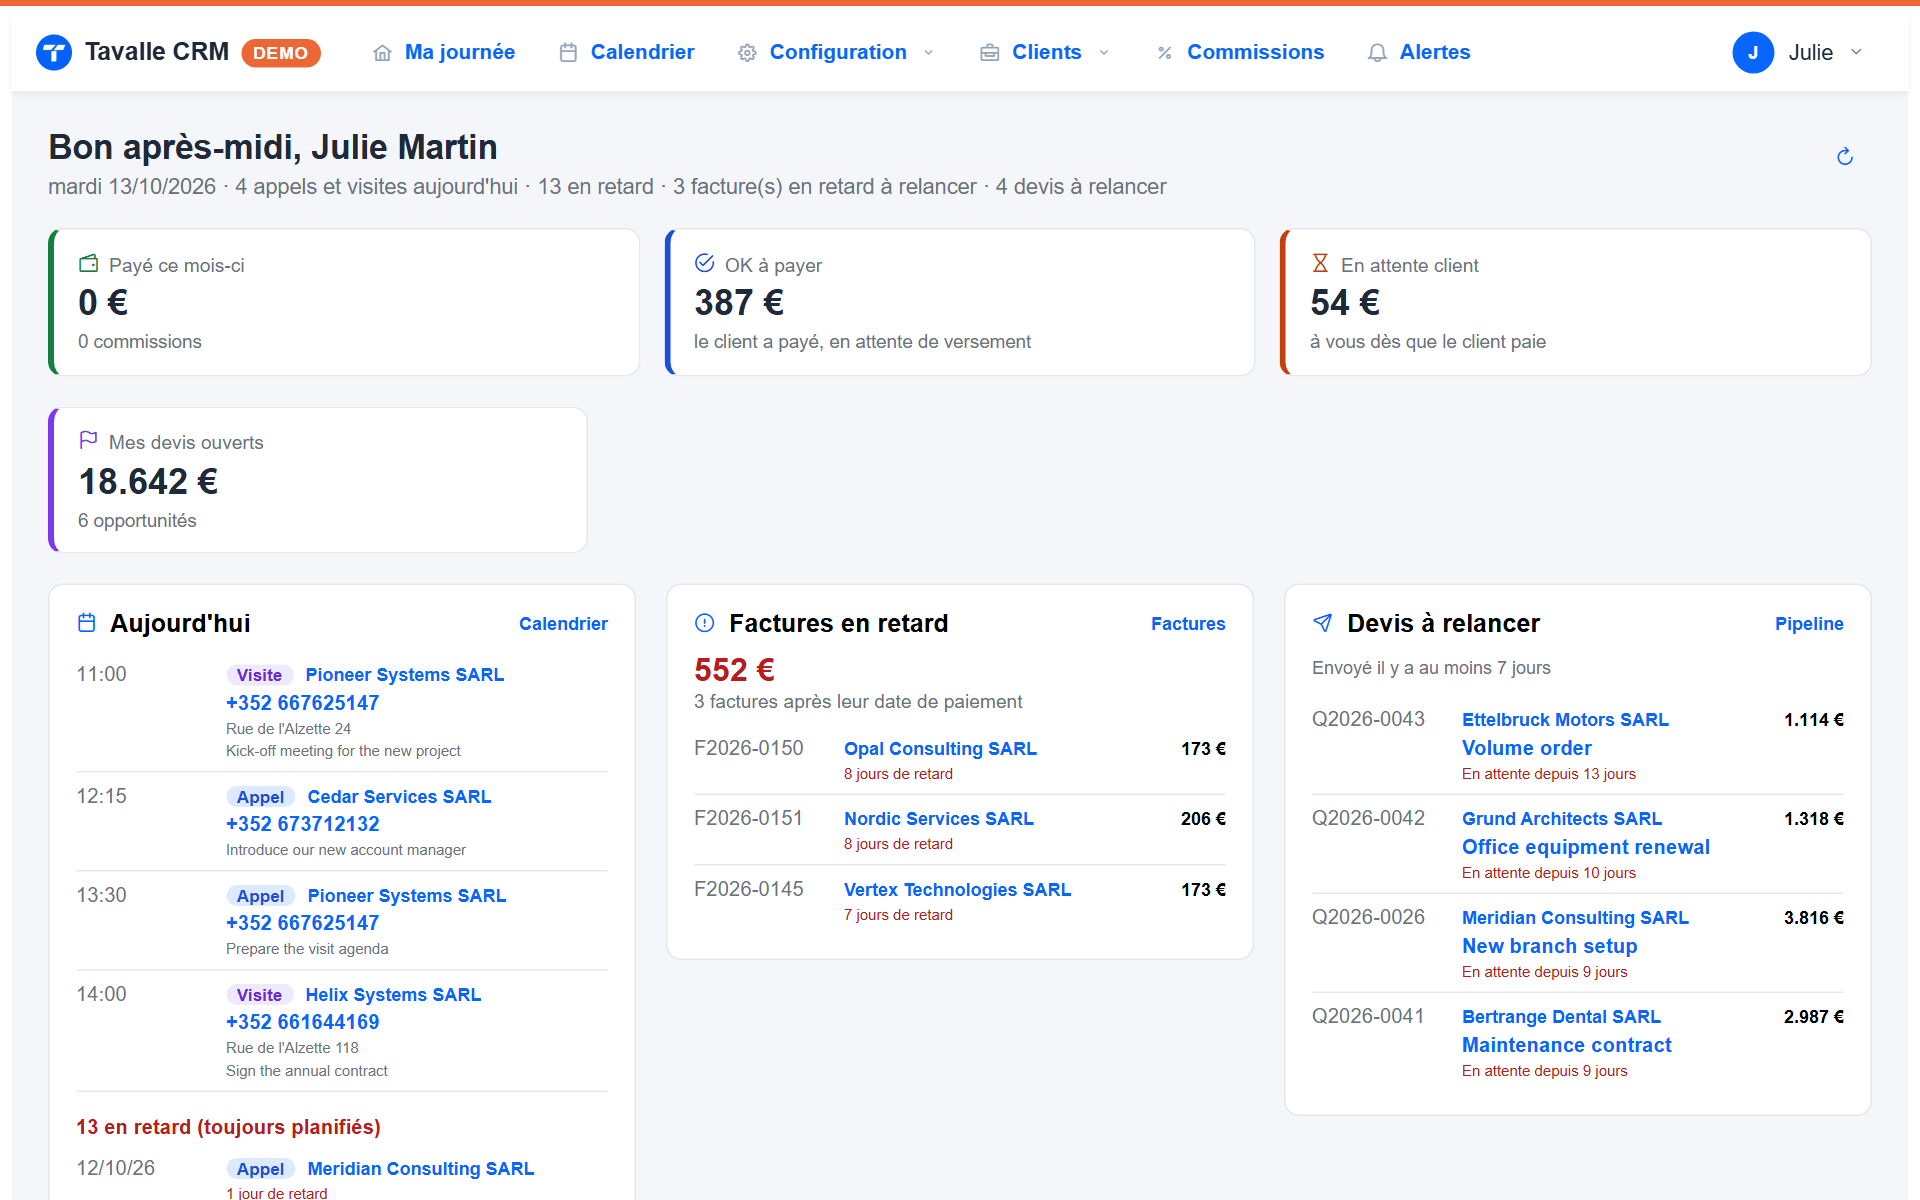Open the Factures link in overdue panel
The image size is (1920, 1200).
tap(1188, 624)
